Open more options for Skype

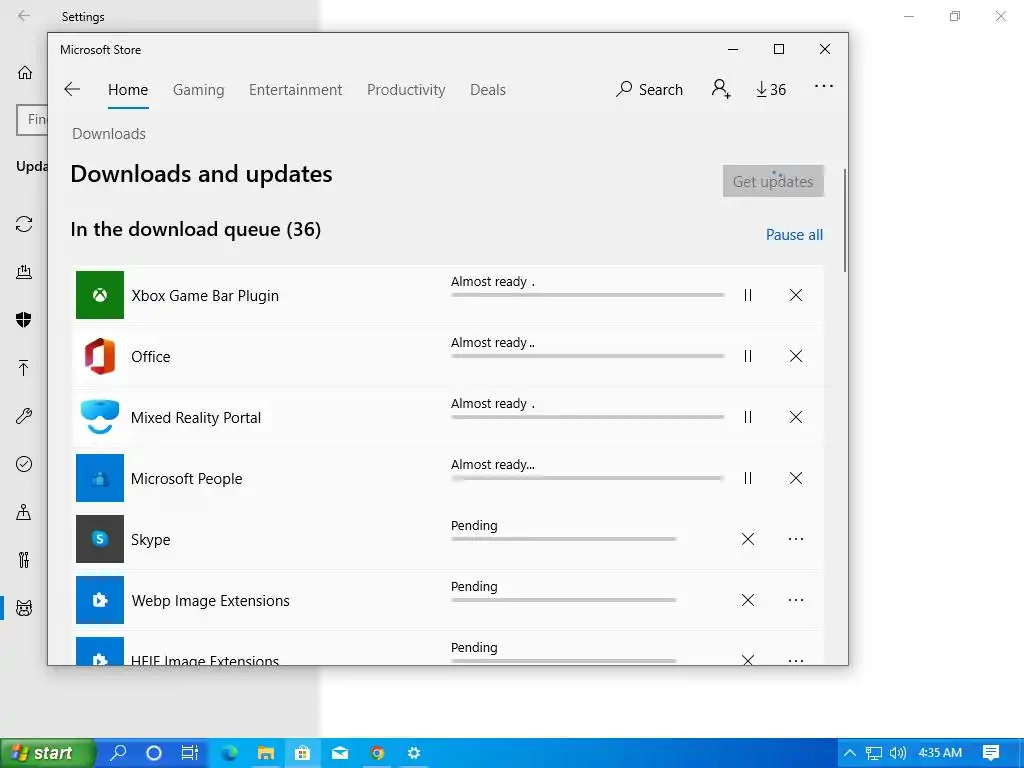point(795,539)
